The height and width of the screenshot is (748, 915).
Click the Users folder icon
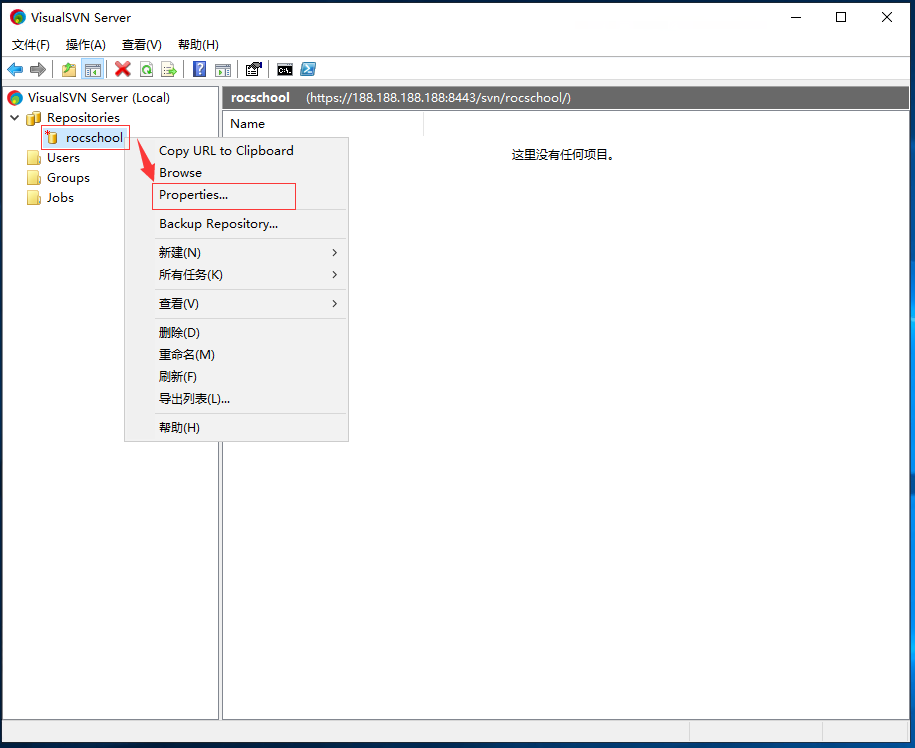[x=34, y=158]
